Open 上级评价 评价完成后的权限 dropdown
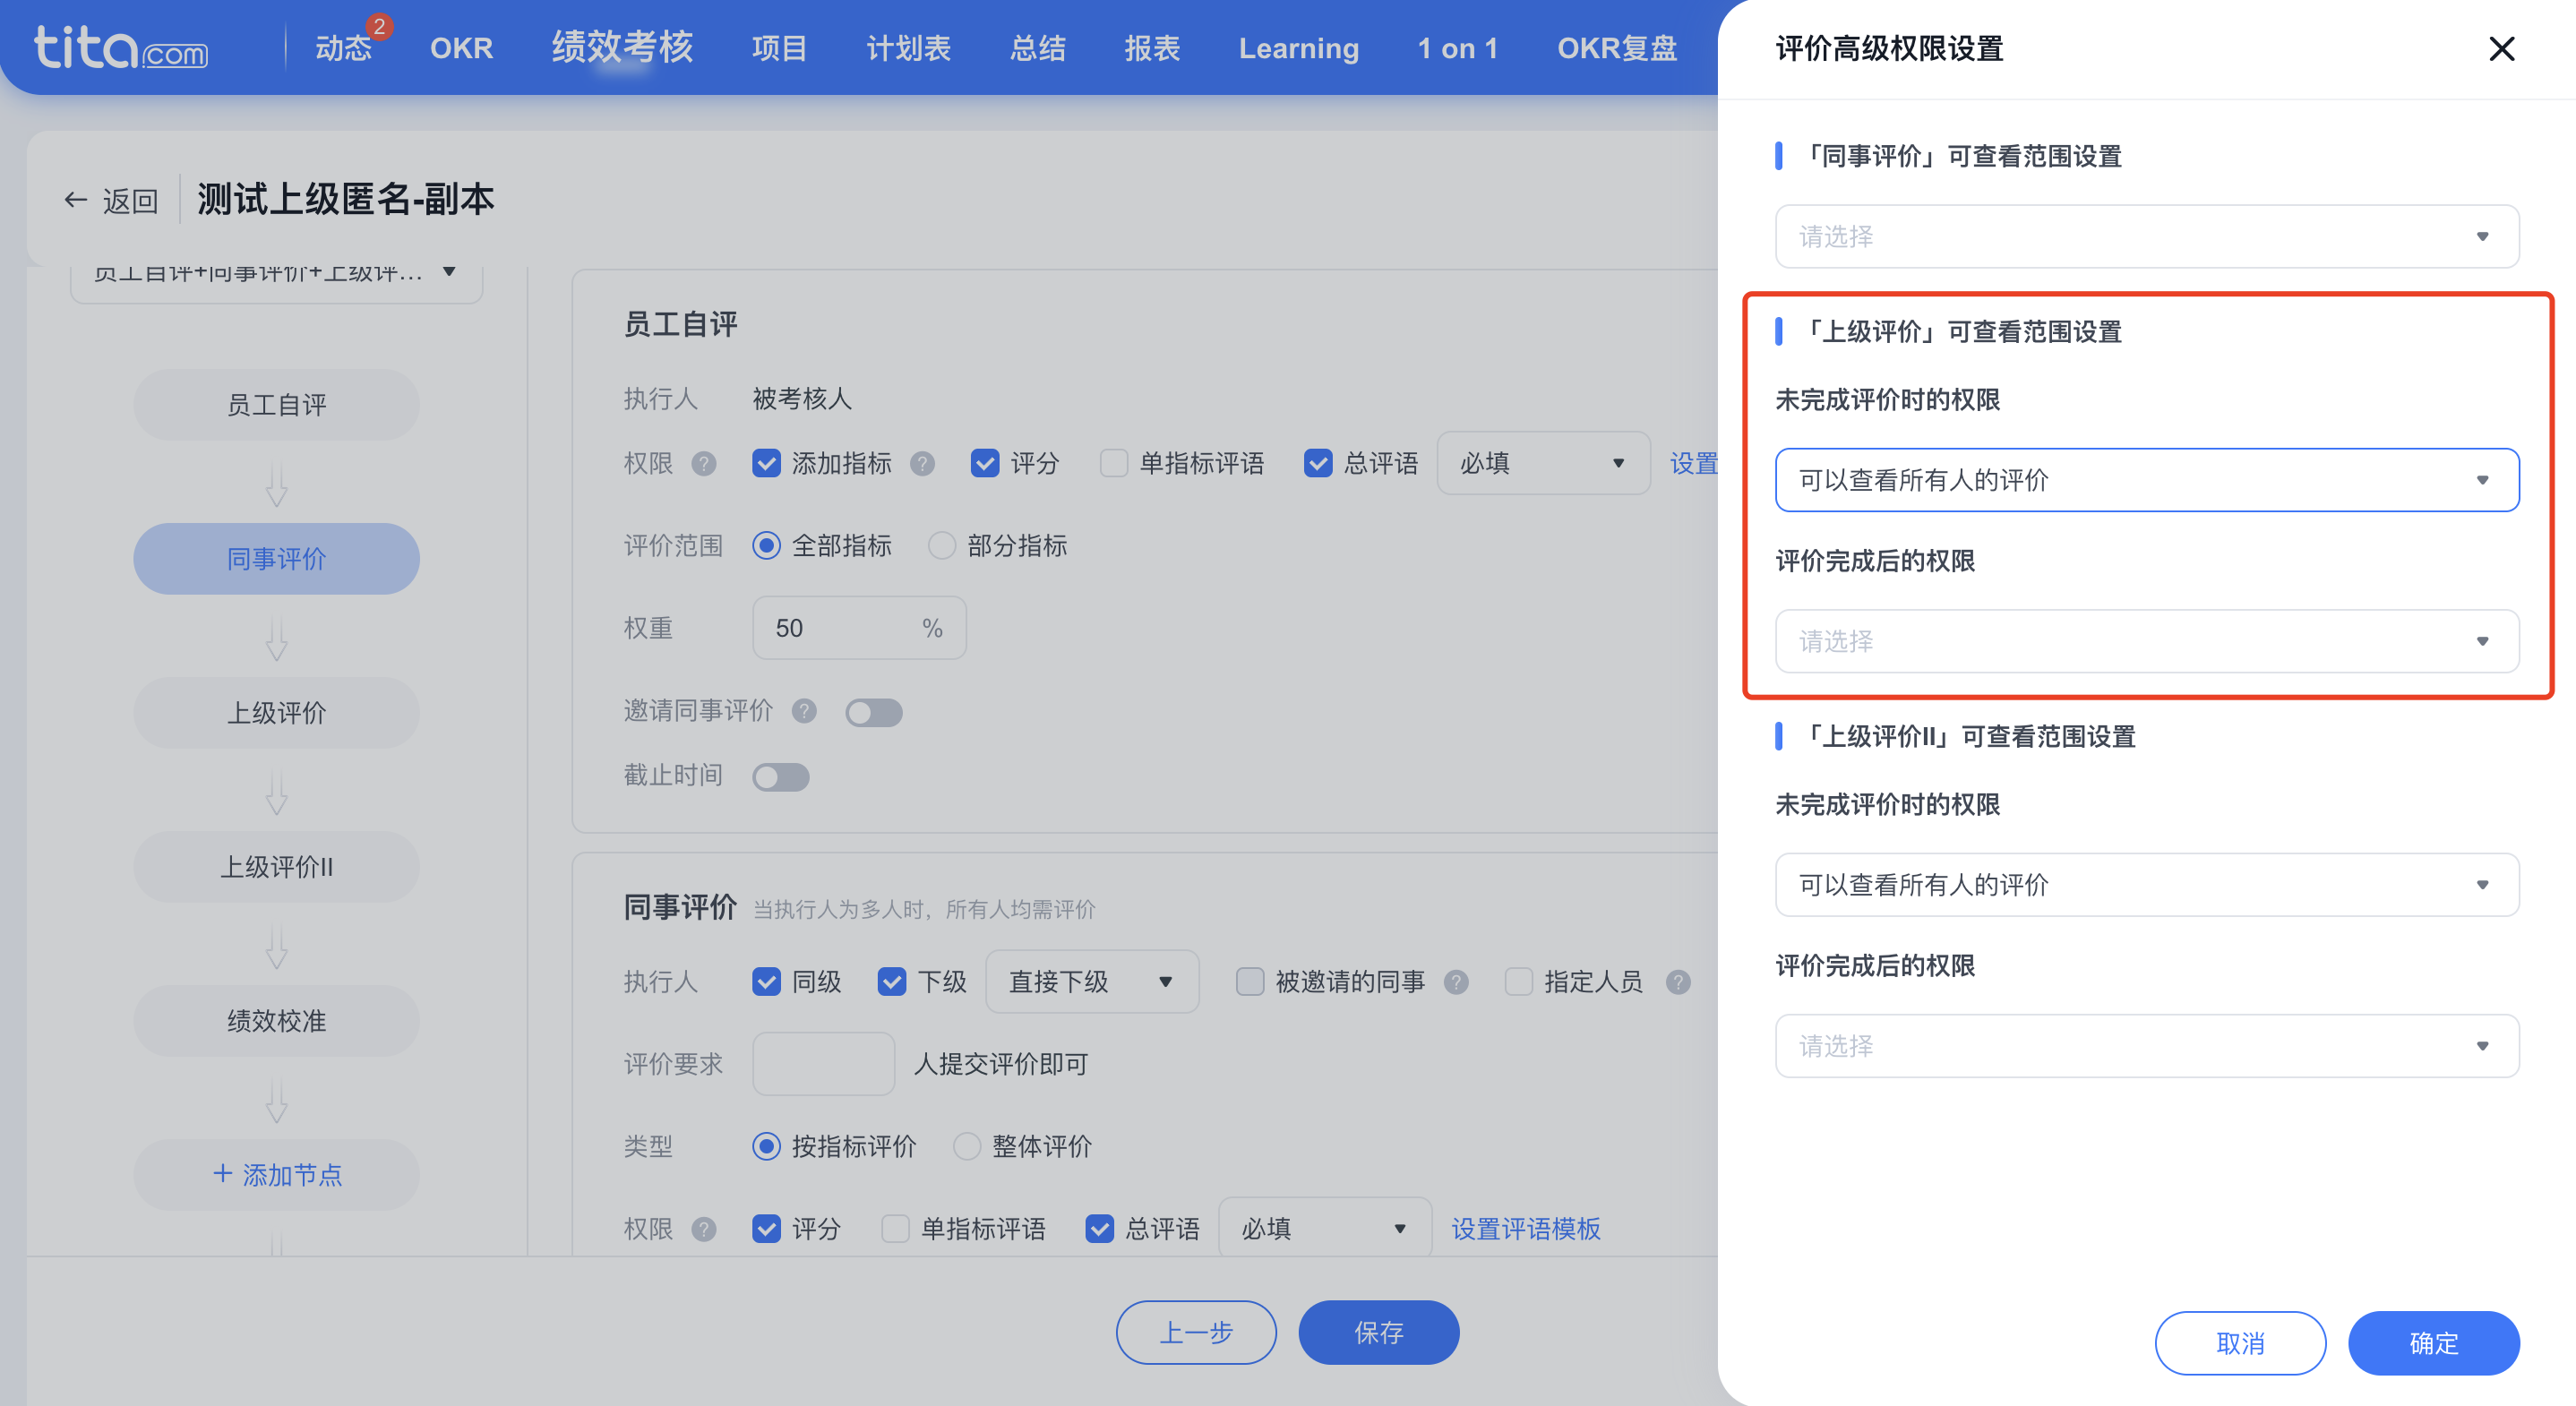The height and width of the screenshot is (1406, 2576). point(2147,641)
